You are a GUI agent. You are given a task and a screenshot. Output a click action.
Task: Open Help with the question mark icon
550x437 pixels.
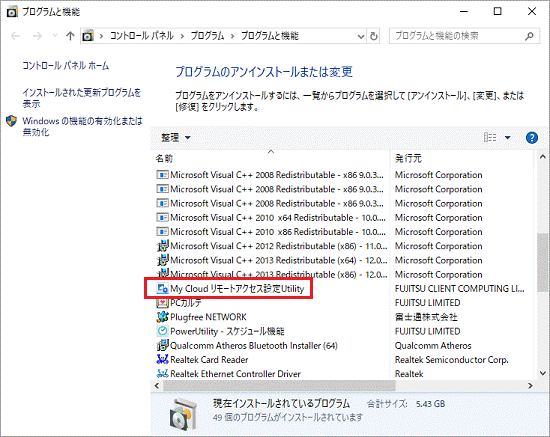coord(532,137)
